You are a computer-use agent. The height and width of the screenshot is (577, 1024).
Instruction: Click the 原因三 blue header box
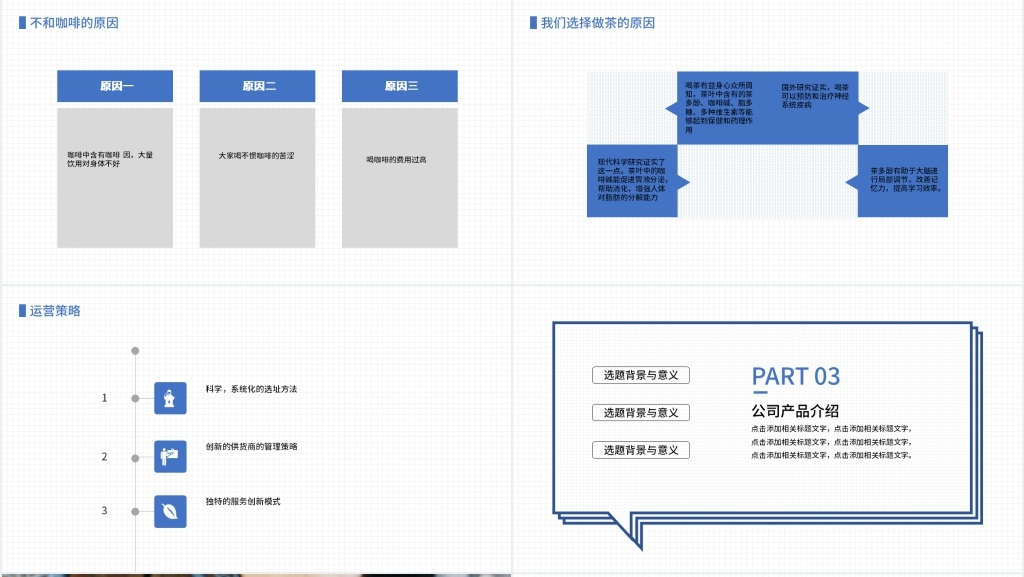pos(399,86)
